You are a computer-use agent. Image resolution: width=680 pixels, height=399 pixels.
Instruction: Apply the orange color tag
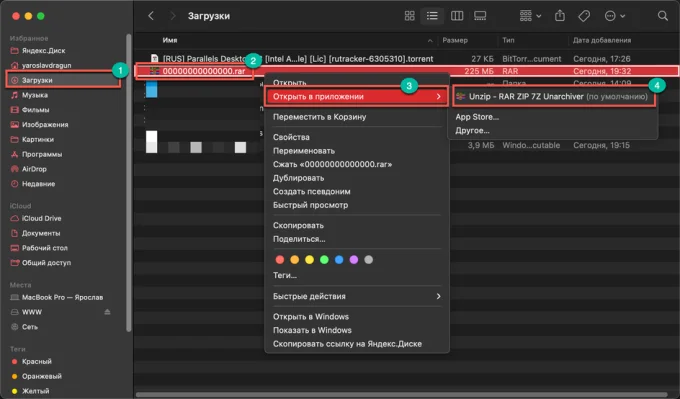click(294, 260)
